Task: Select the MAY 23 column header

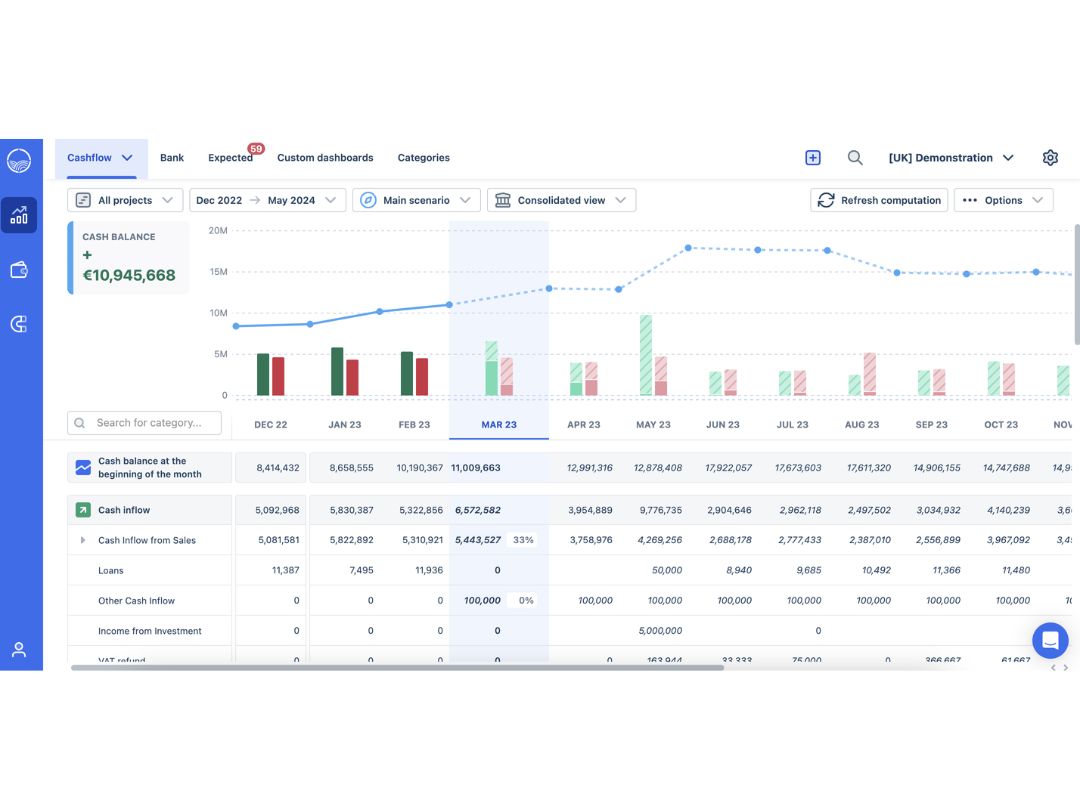Action: (x=653, y=425)
